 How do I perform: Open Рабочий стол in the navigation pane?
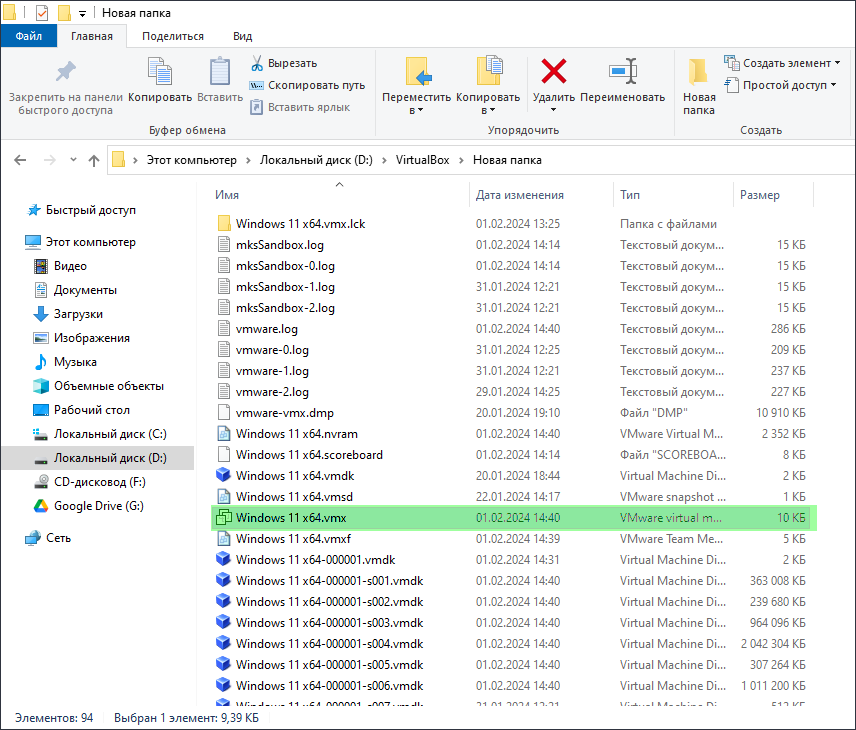92,410
